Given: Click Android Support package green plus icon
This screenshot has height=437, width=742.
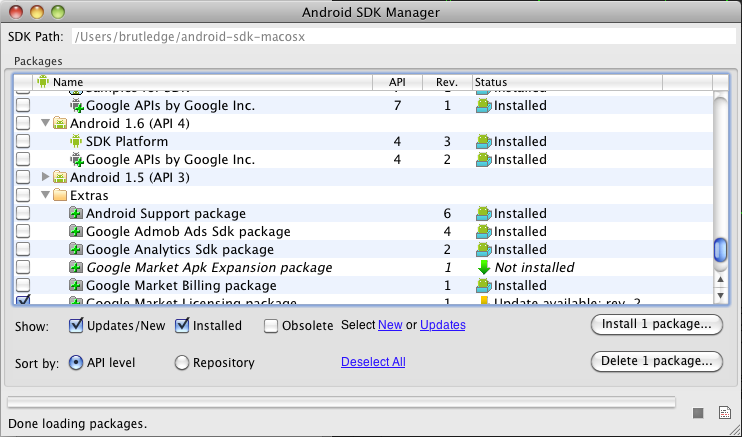Looking at the screenshot, I should coord(76,214).
